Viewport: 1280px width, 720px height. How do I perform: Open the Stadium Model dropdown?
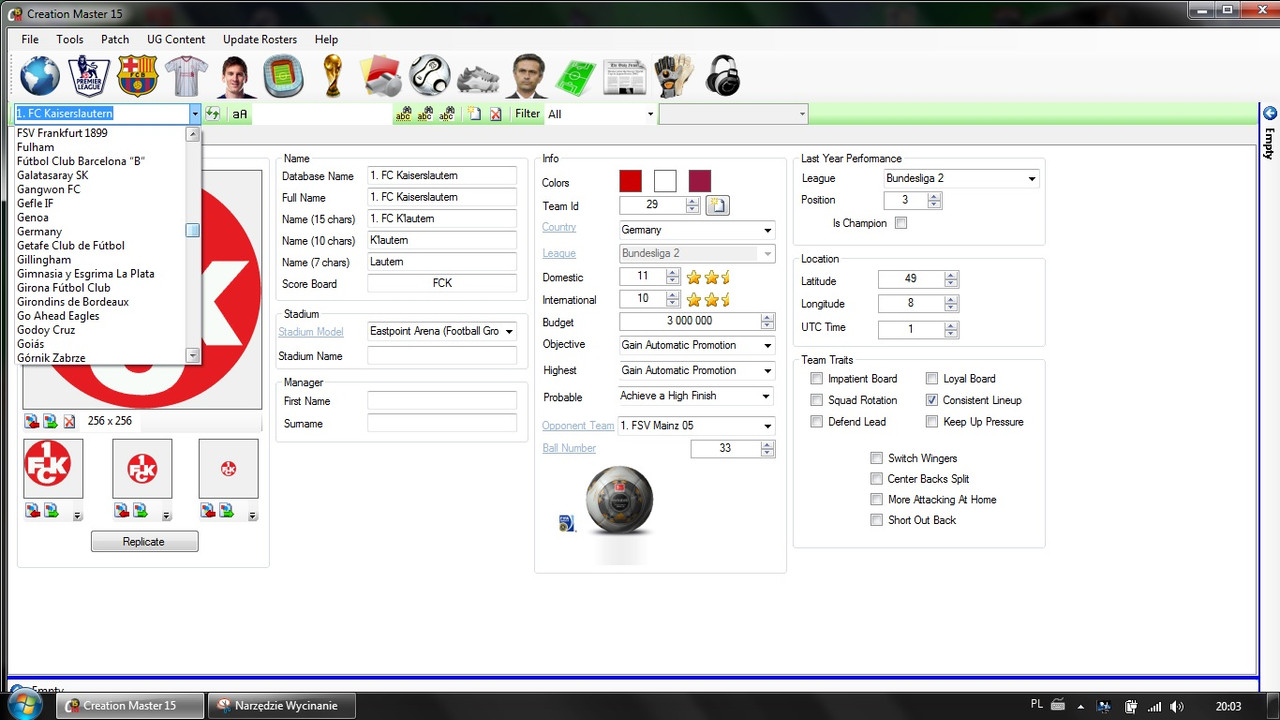click(x=509, y=331)
